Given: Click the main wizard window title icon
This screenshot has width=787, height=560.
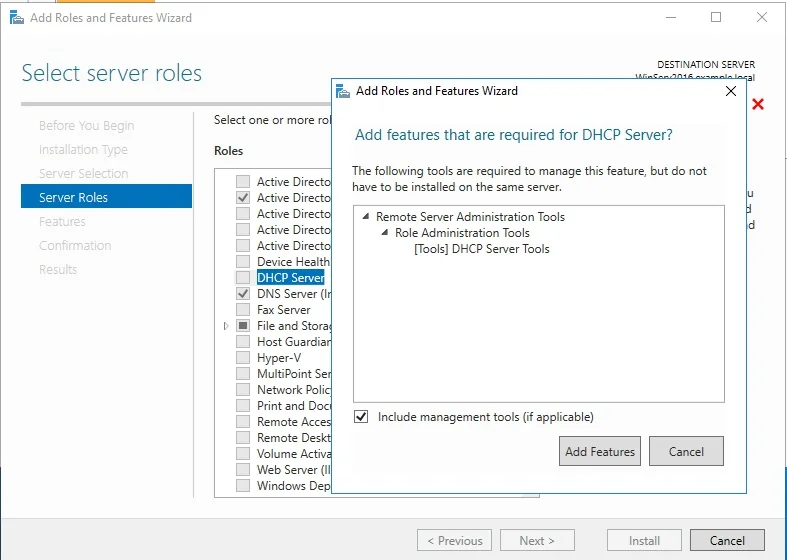Looking at the screenshot, I should coord(14,17).
